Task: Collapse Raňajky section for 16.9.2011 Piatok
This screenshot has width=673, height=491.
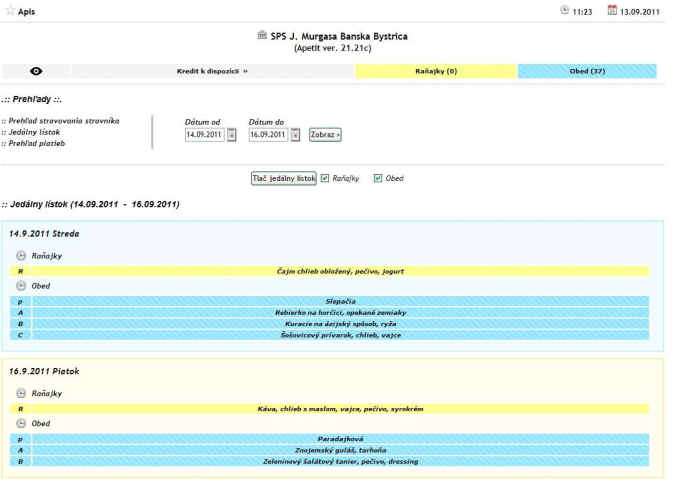Action: [21, 393]
